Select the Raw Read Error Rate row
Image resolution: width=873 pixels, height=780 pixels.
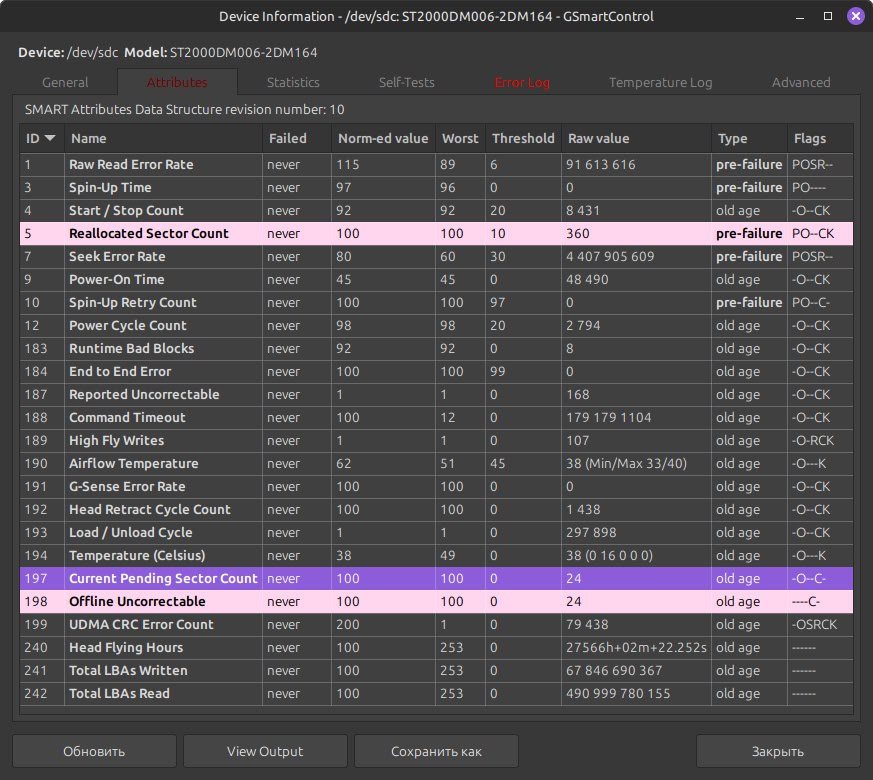[436, 165]
